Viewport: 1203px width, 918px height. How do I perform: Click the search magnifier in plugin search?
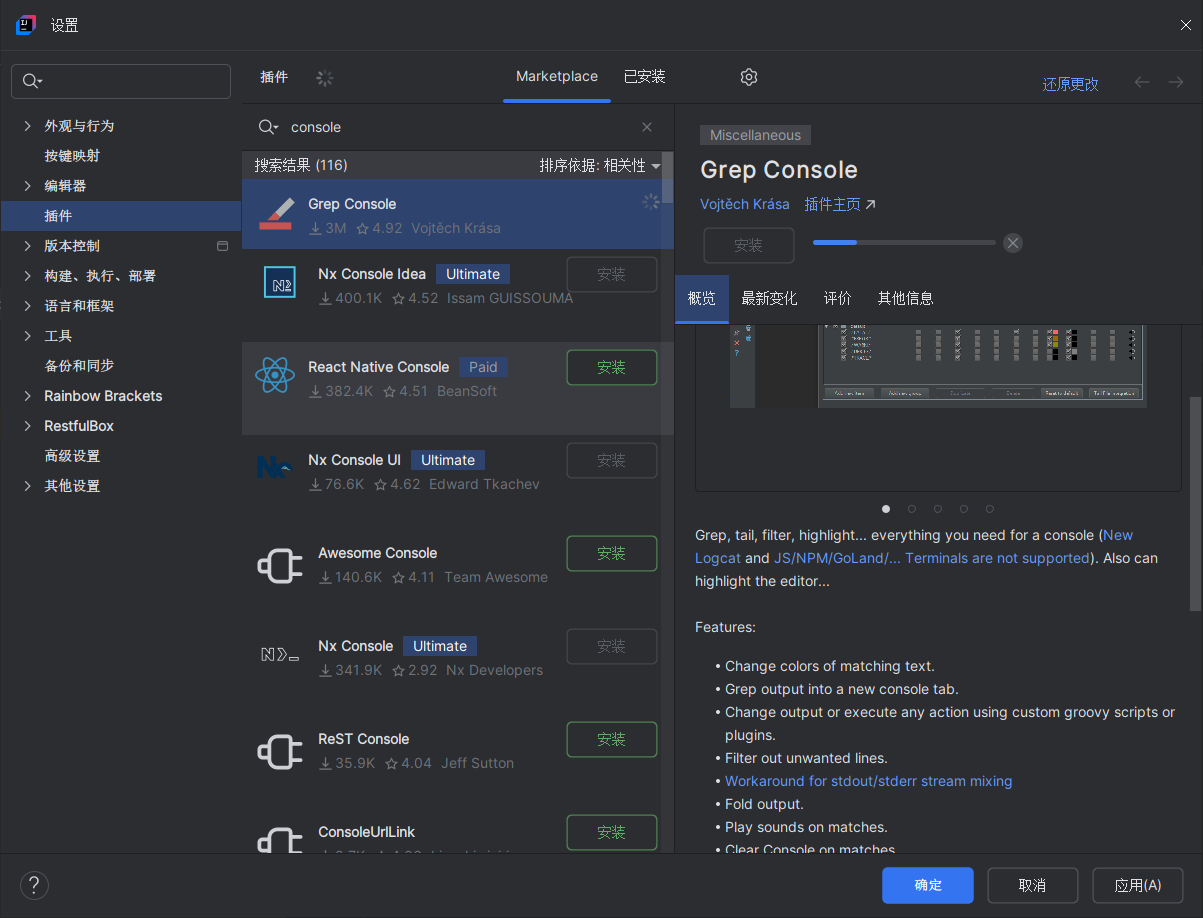click(267, 127)
